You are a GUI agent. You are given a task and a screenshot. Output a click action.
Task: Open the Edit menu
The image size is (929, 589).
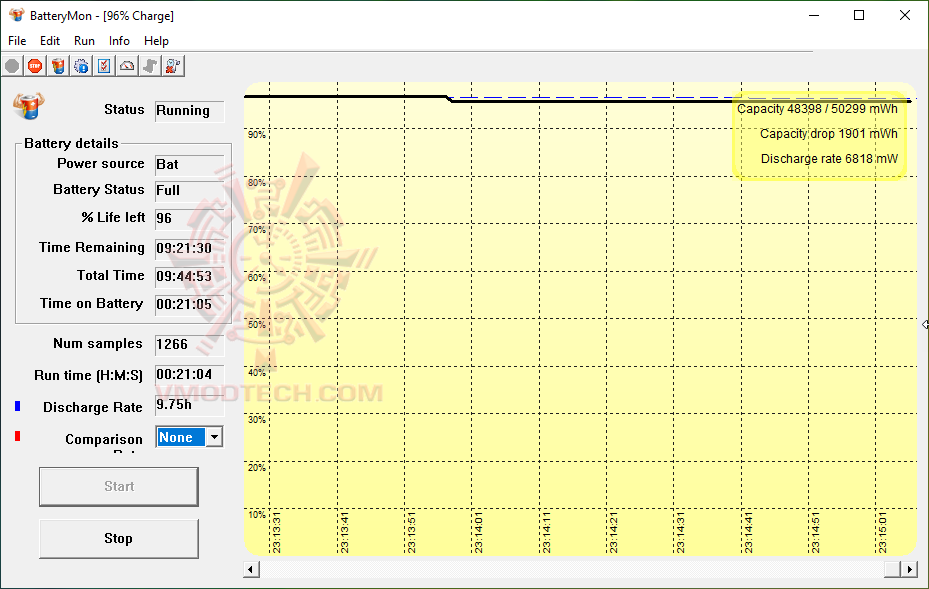click(50, 41)
